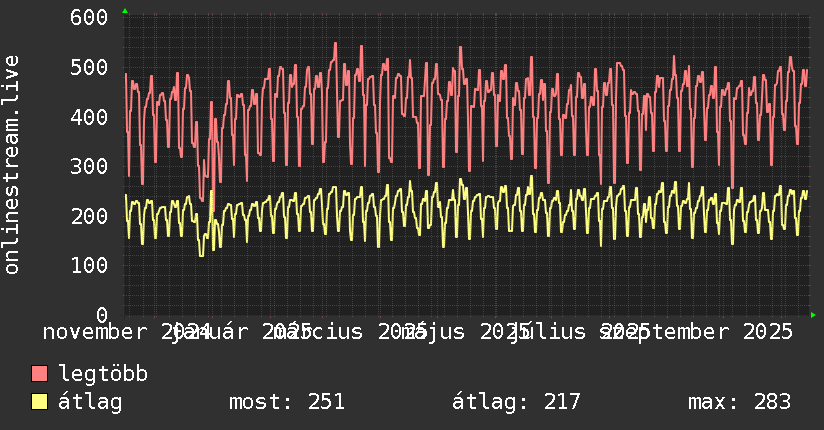Click the y-axis label 300
This screenshot has width=824, height=430.
[89, 167]
